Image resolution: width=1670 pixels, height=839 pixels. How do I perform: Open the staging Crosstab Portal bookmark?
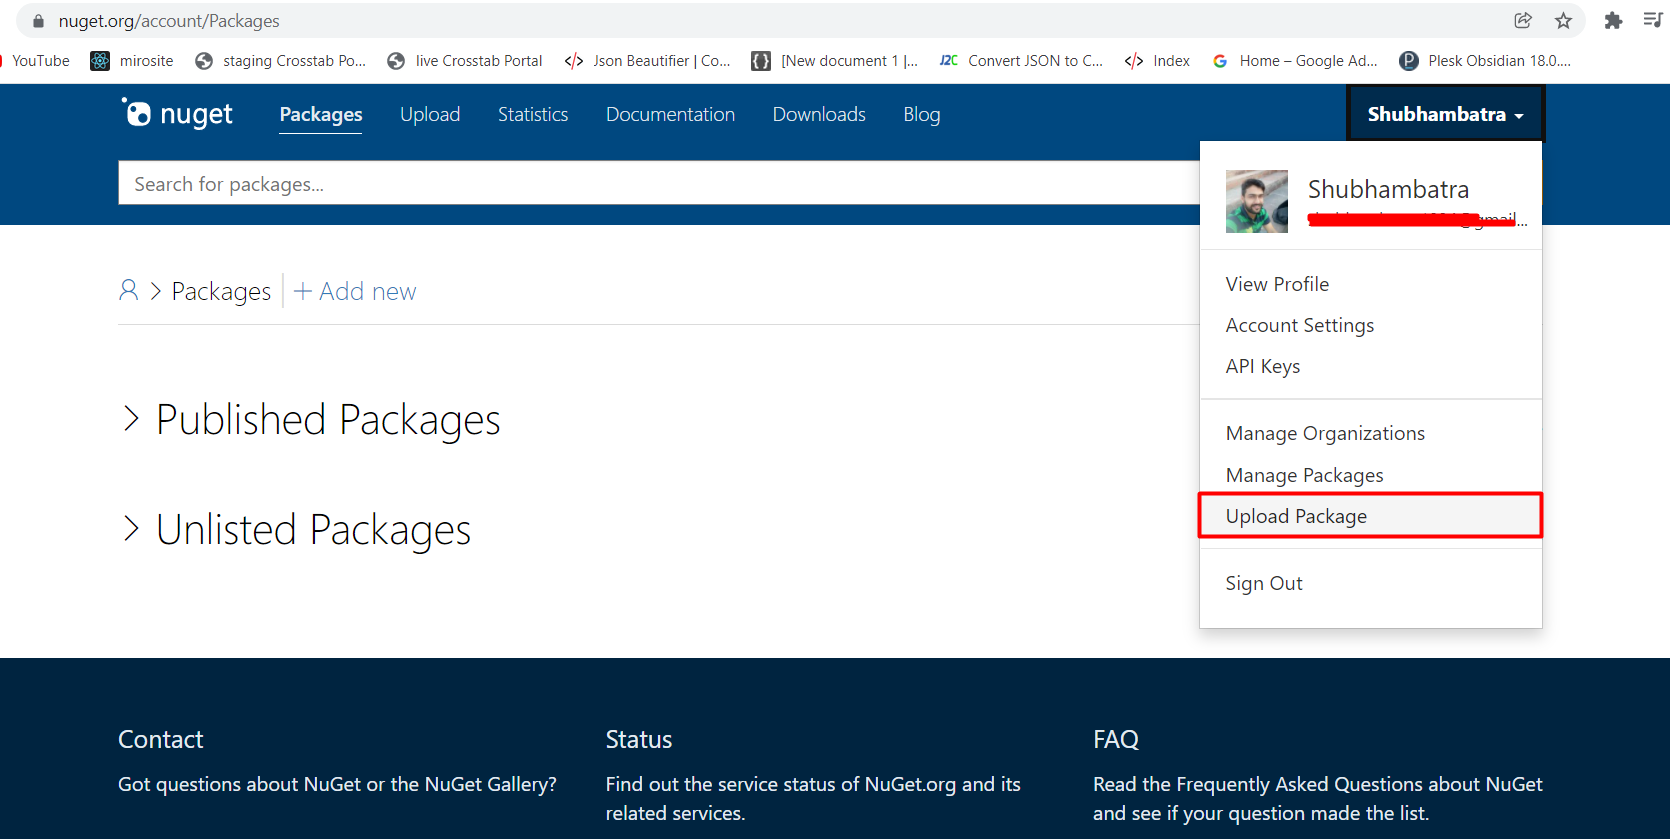pyautogui.click(x=281, y=61)
